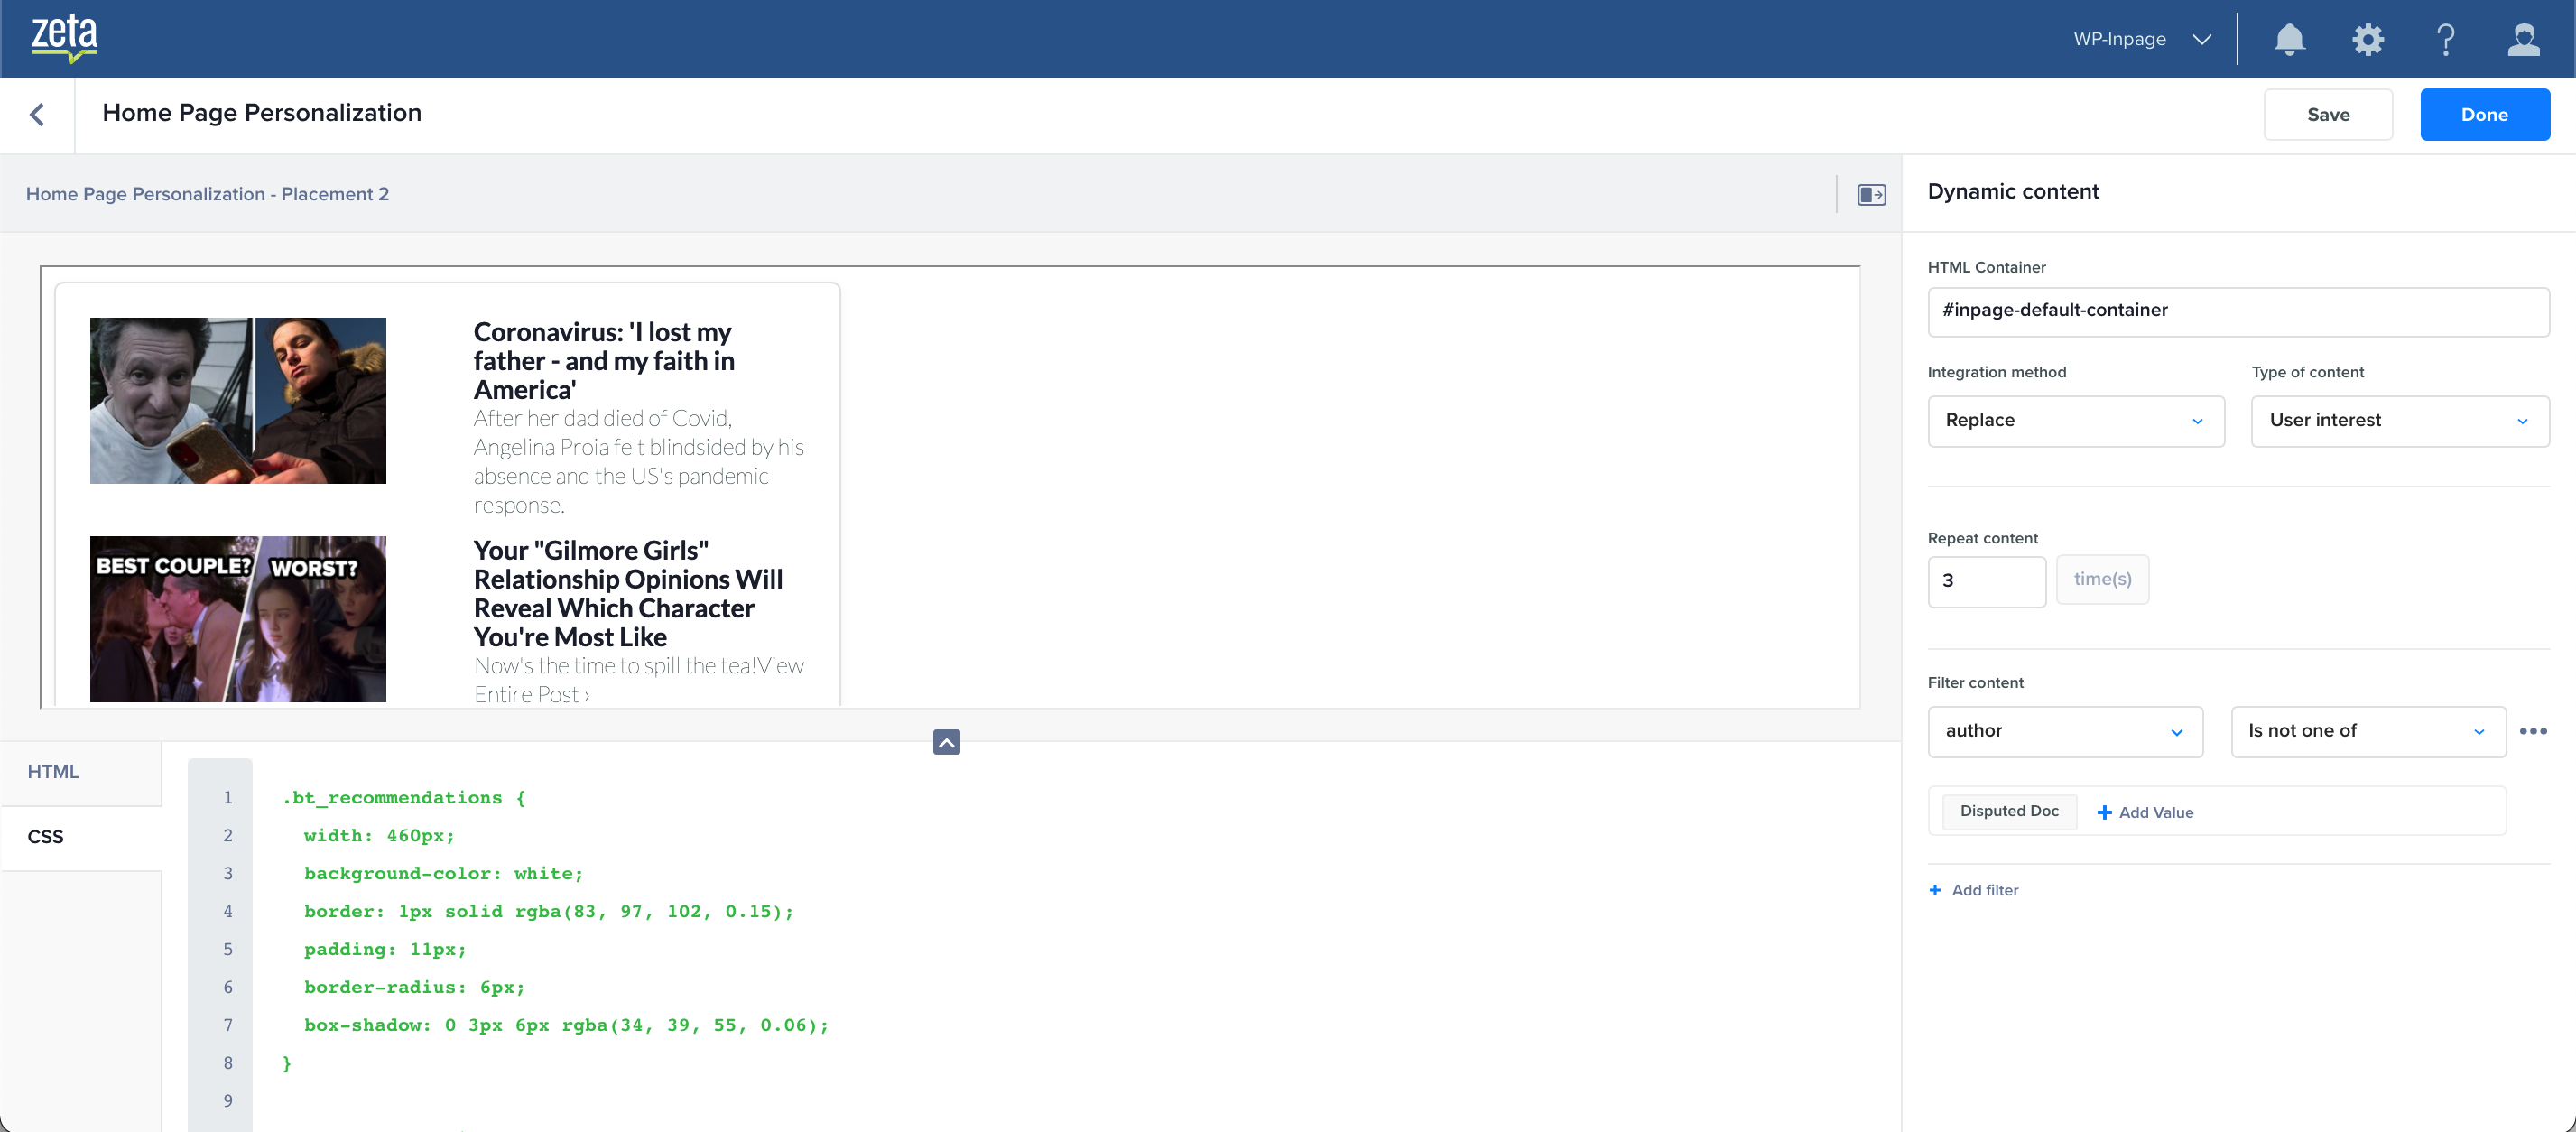Open the WP-Inpage account dropdown
This screenshot has width=2576, height=1132.
click(x=2141, y=39)
